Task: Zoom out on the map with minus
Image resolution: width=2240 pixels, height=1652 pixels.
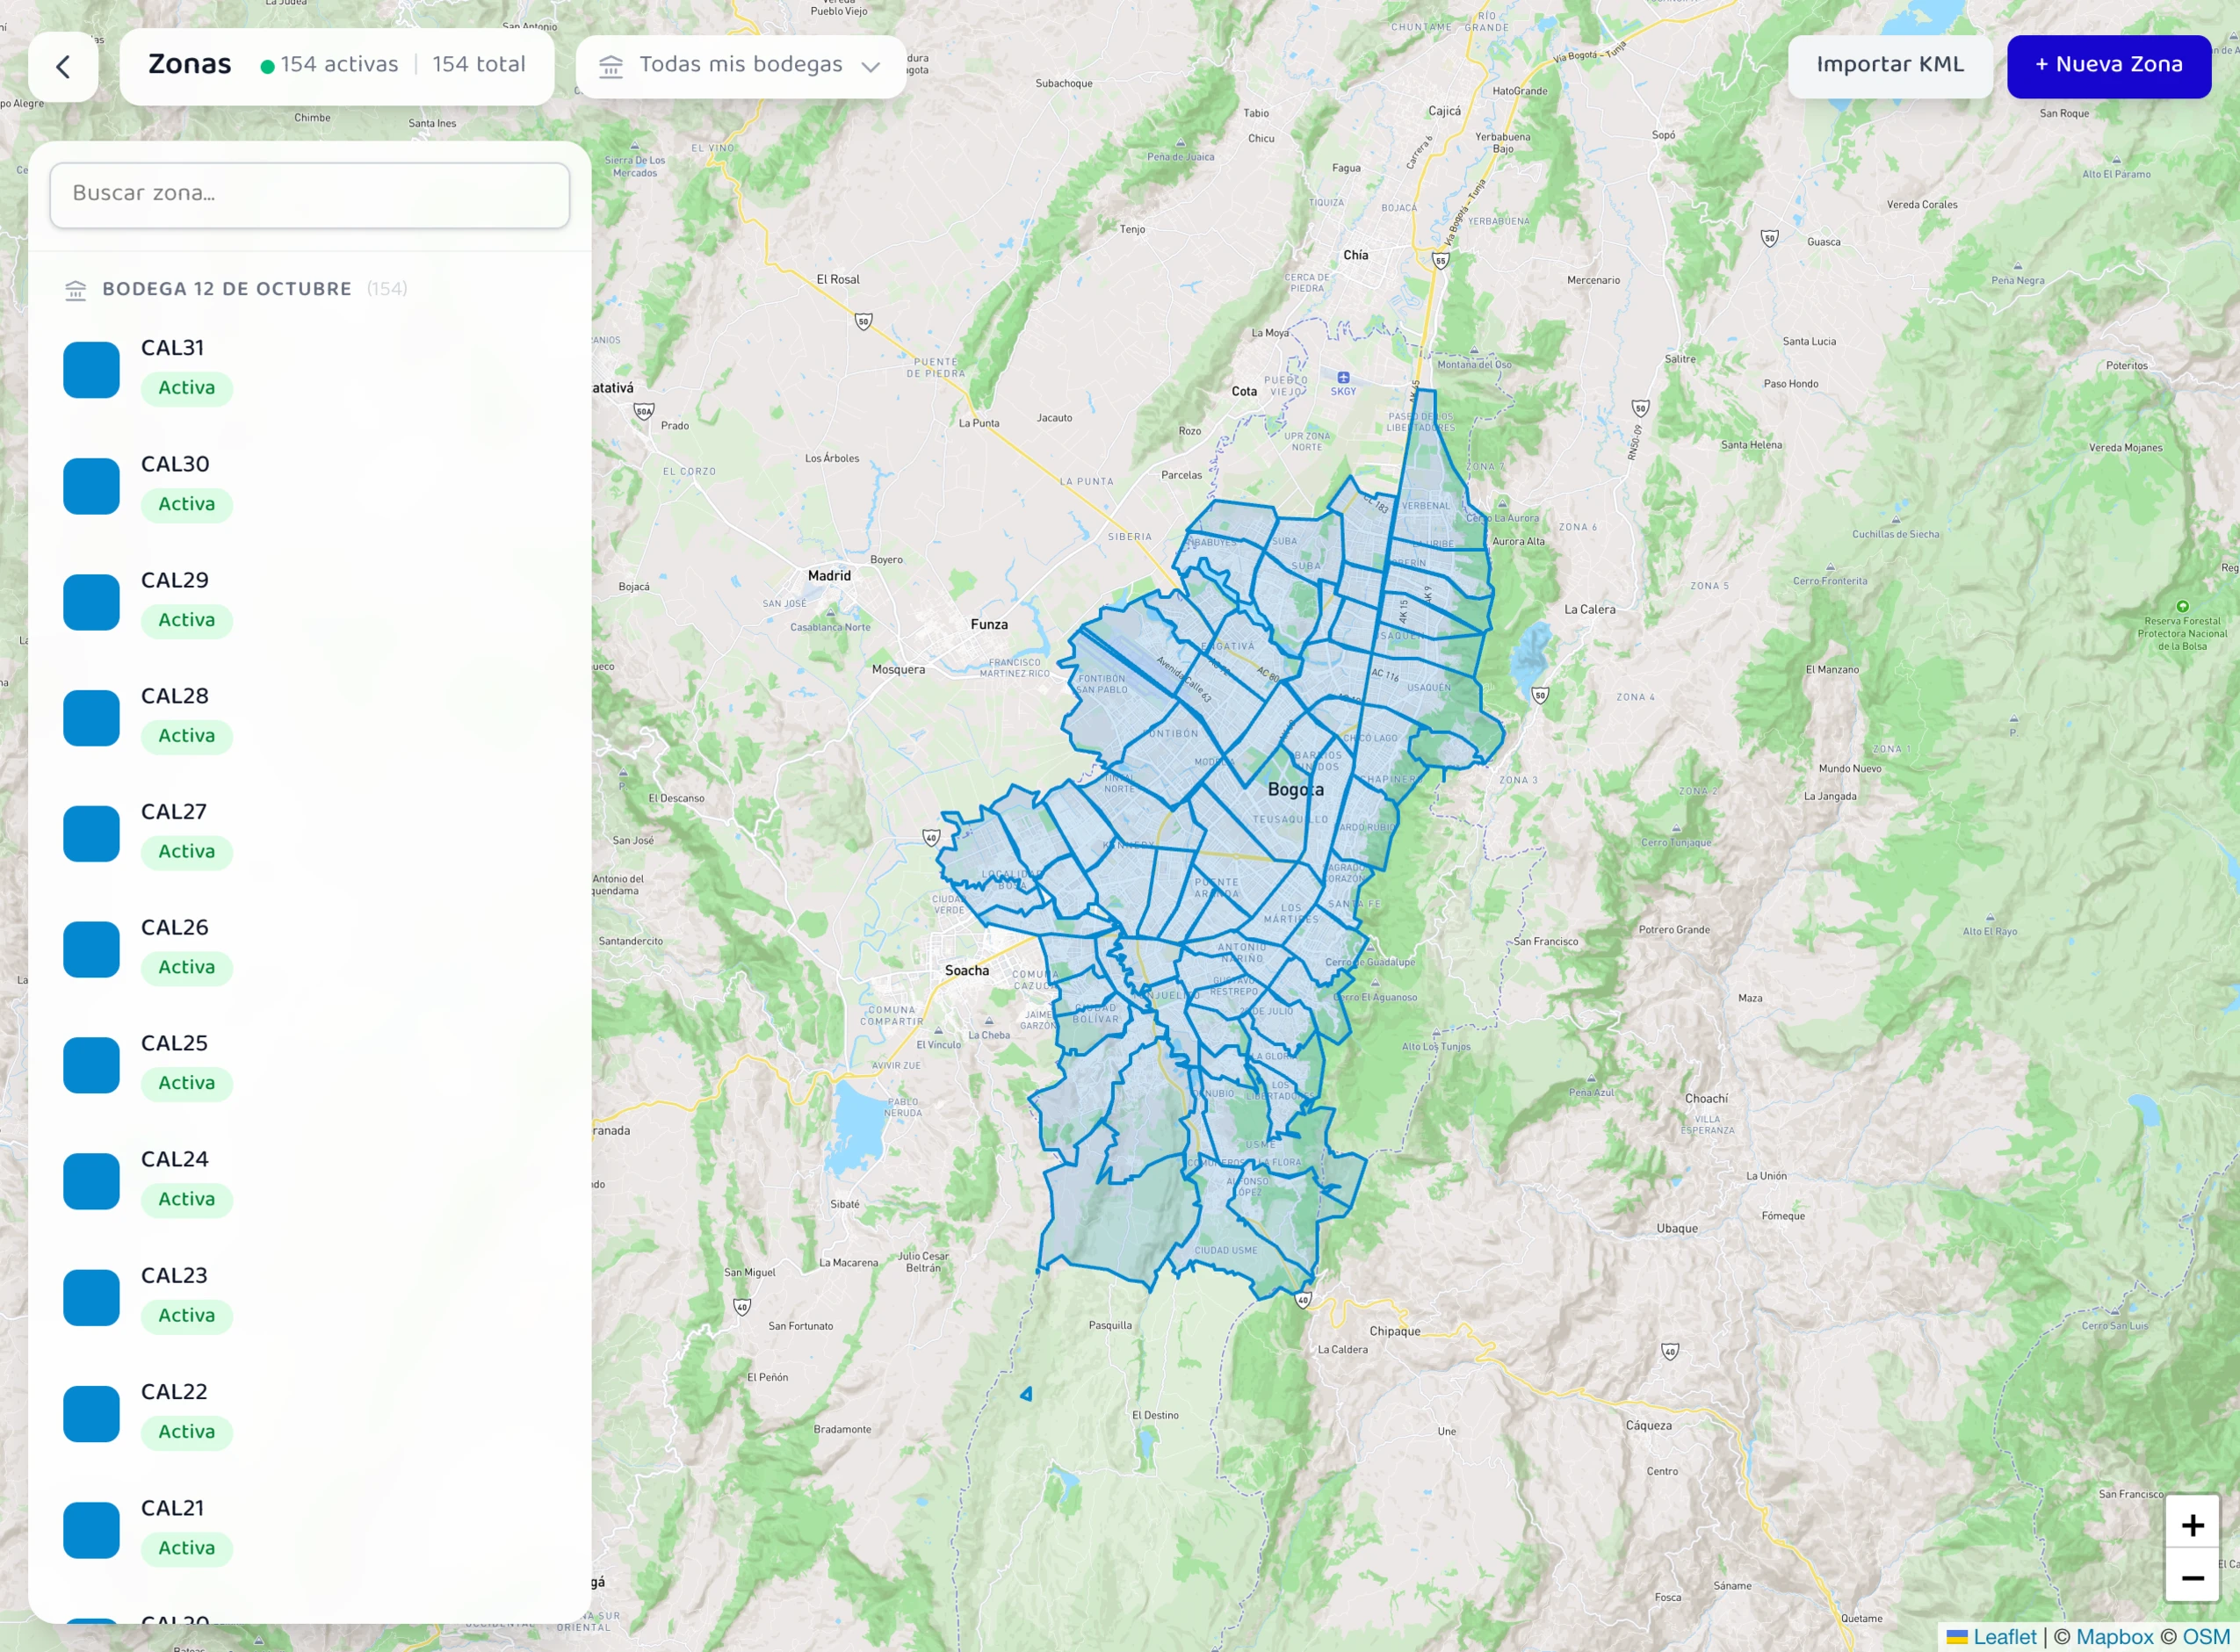Action: tap(2192, 1578)
